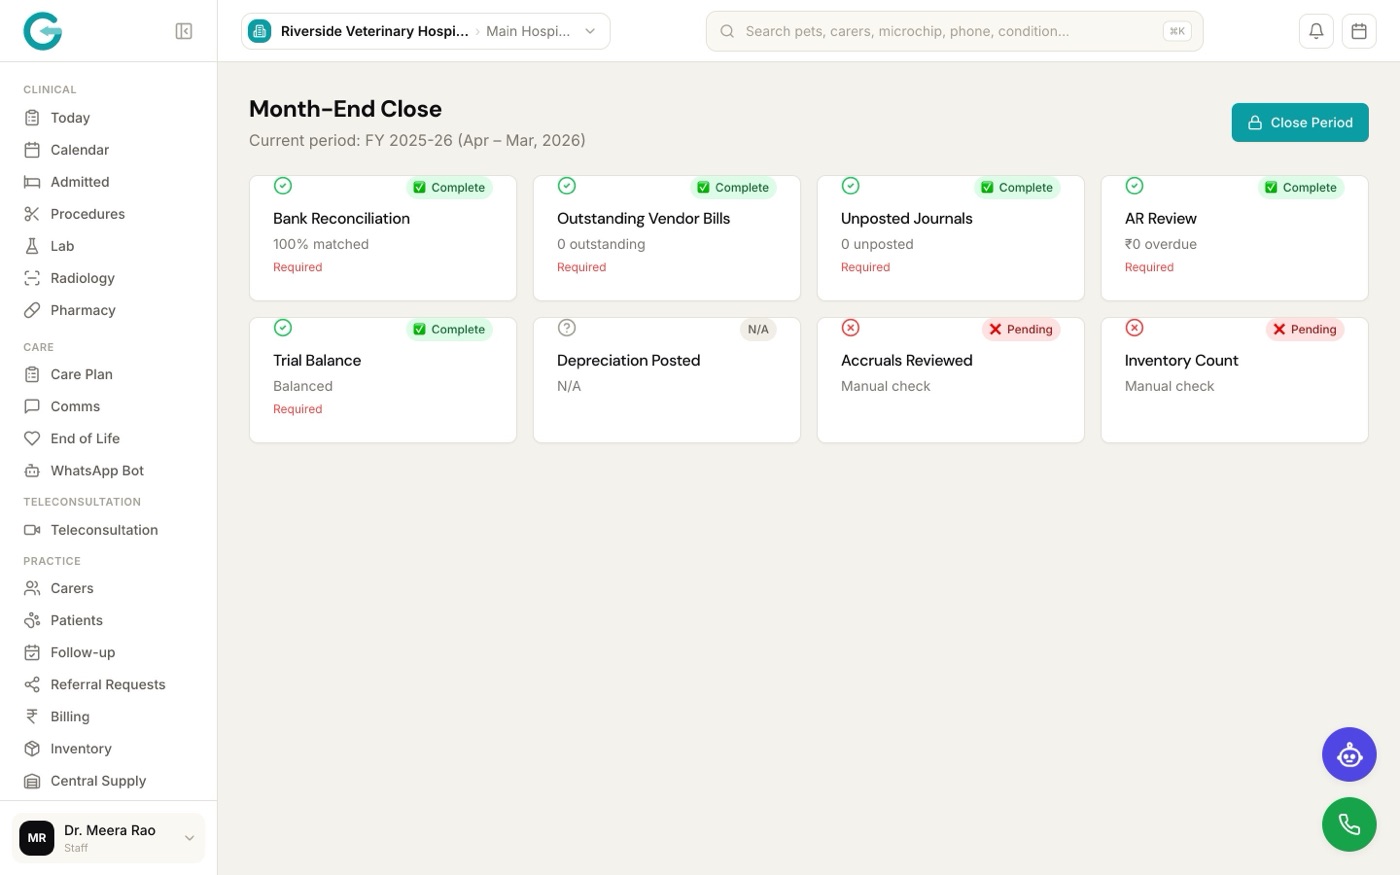1400x875 pixels.
Task: Collapse the sidebar panel
Action: click(184, 31)
